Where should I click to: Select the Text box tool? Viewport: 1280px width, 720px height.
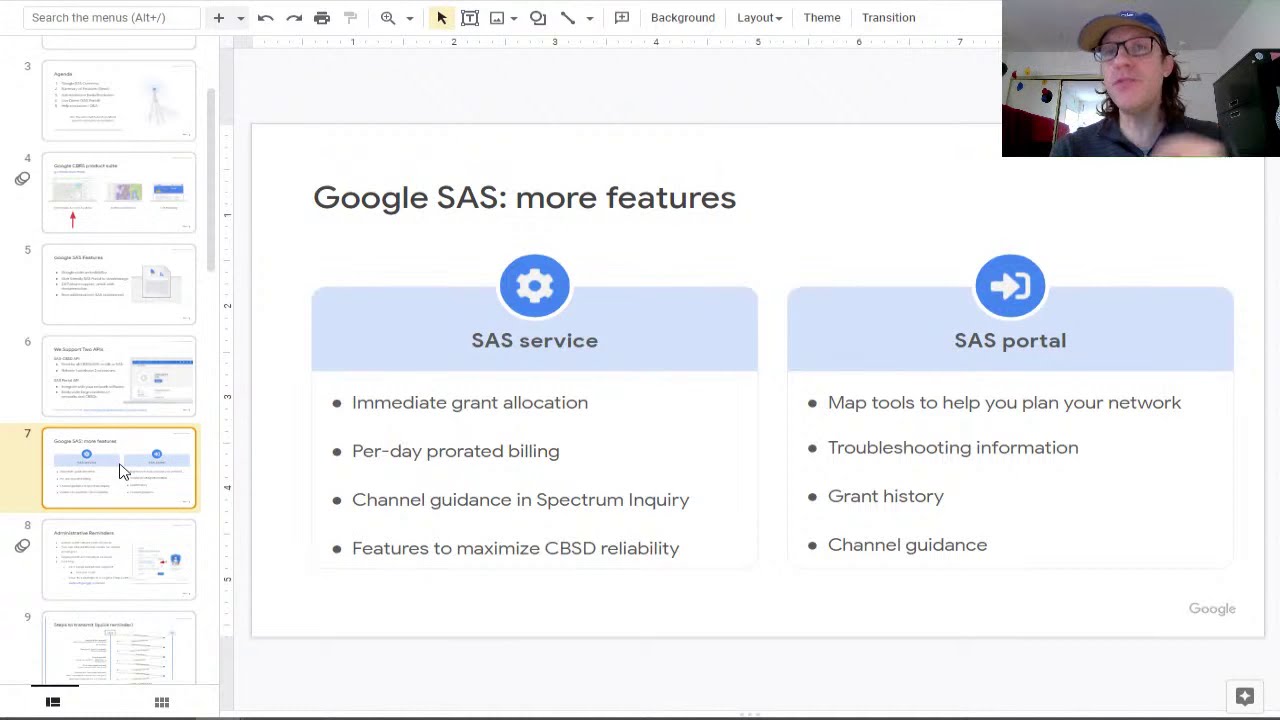469,18
